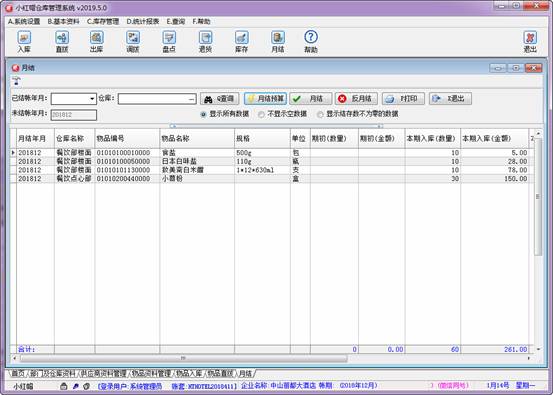Image resolution: width=553 pixels, height=395 pixels.
Task: Click the 单位 column header
Action: 300,139
